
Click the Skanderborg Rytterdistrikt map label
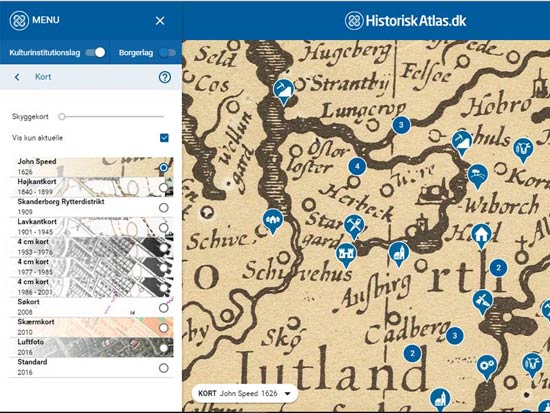point(61,201)
